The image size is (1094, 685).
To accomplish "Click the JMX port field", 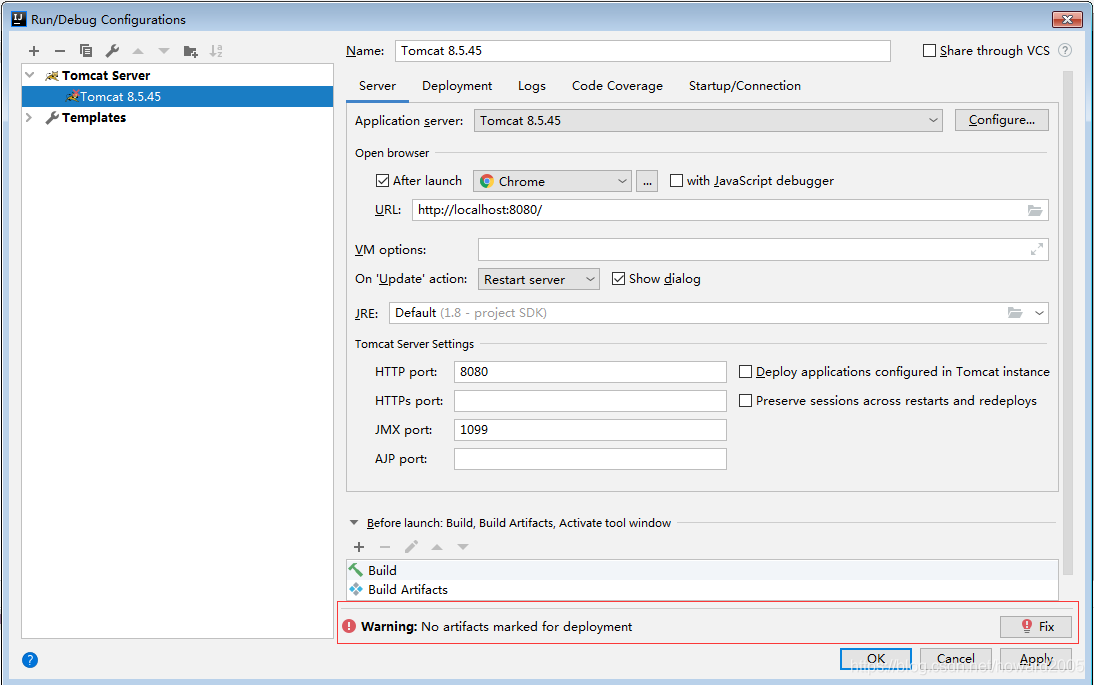I will [x=590, y=430].
